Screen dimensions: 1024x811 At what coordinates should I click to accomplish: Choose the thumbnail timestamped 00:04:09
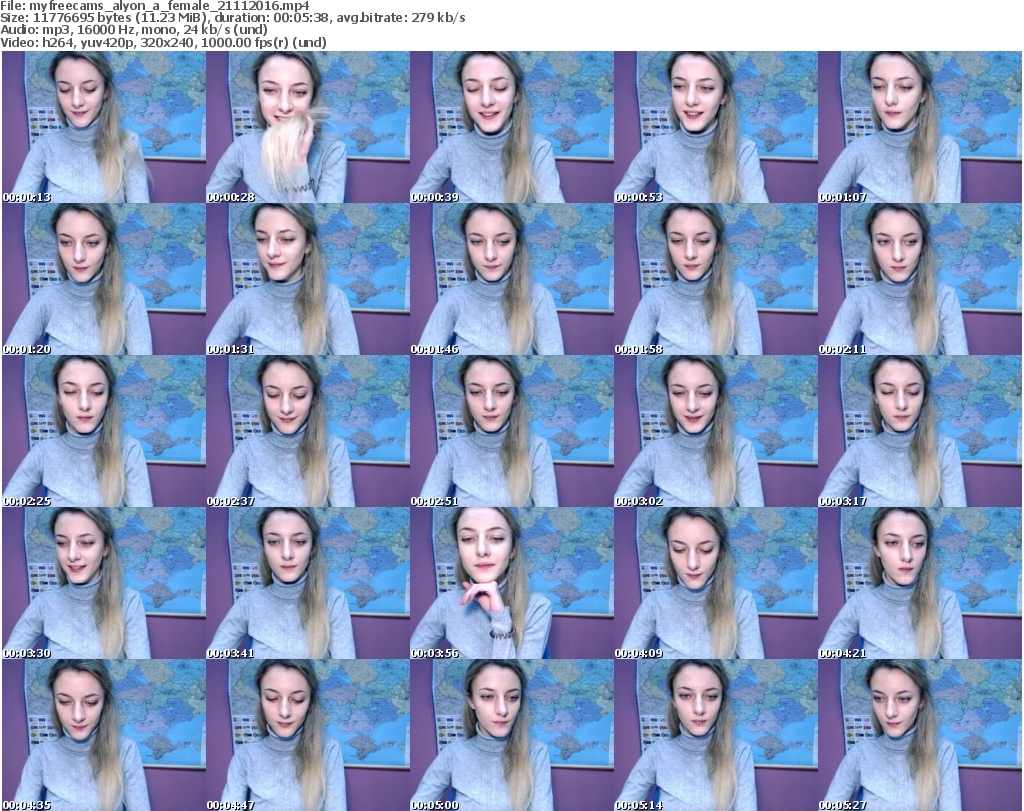(716, 583)
